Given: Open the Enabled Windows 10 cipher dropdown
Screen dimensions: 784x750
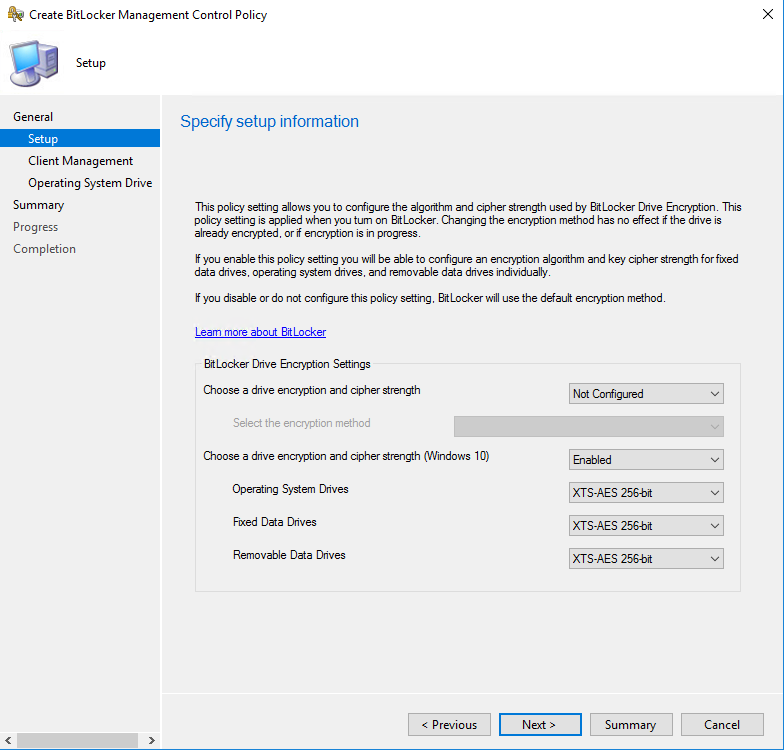Looking at the screenshot, I should (x=646, y=460).
